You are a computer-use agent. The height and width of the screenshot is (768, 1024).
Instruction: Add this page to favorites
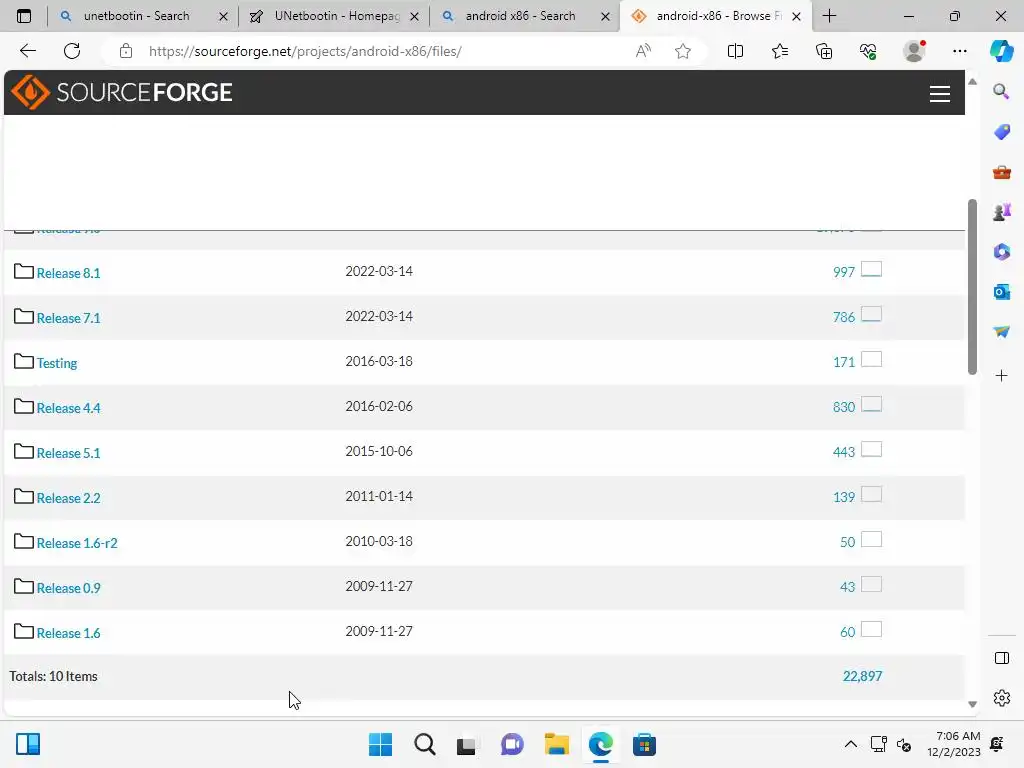tap(682, 51)
